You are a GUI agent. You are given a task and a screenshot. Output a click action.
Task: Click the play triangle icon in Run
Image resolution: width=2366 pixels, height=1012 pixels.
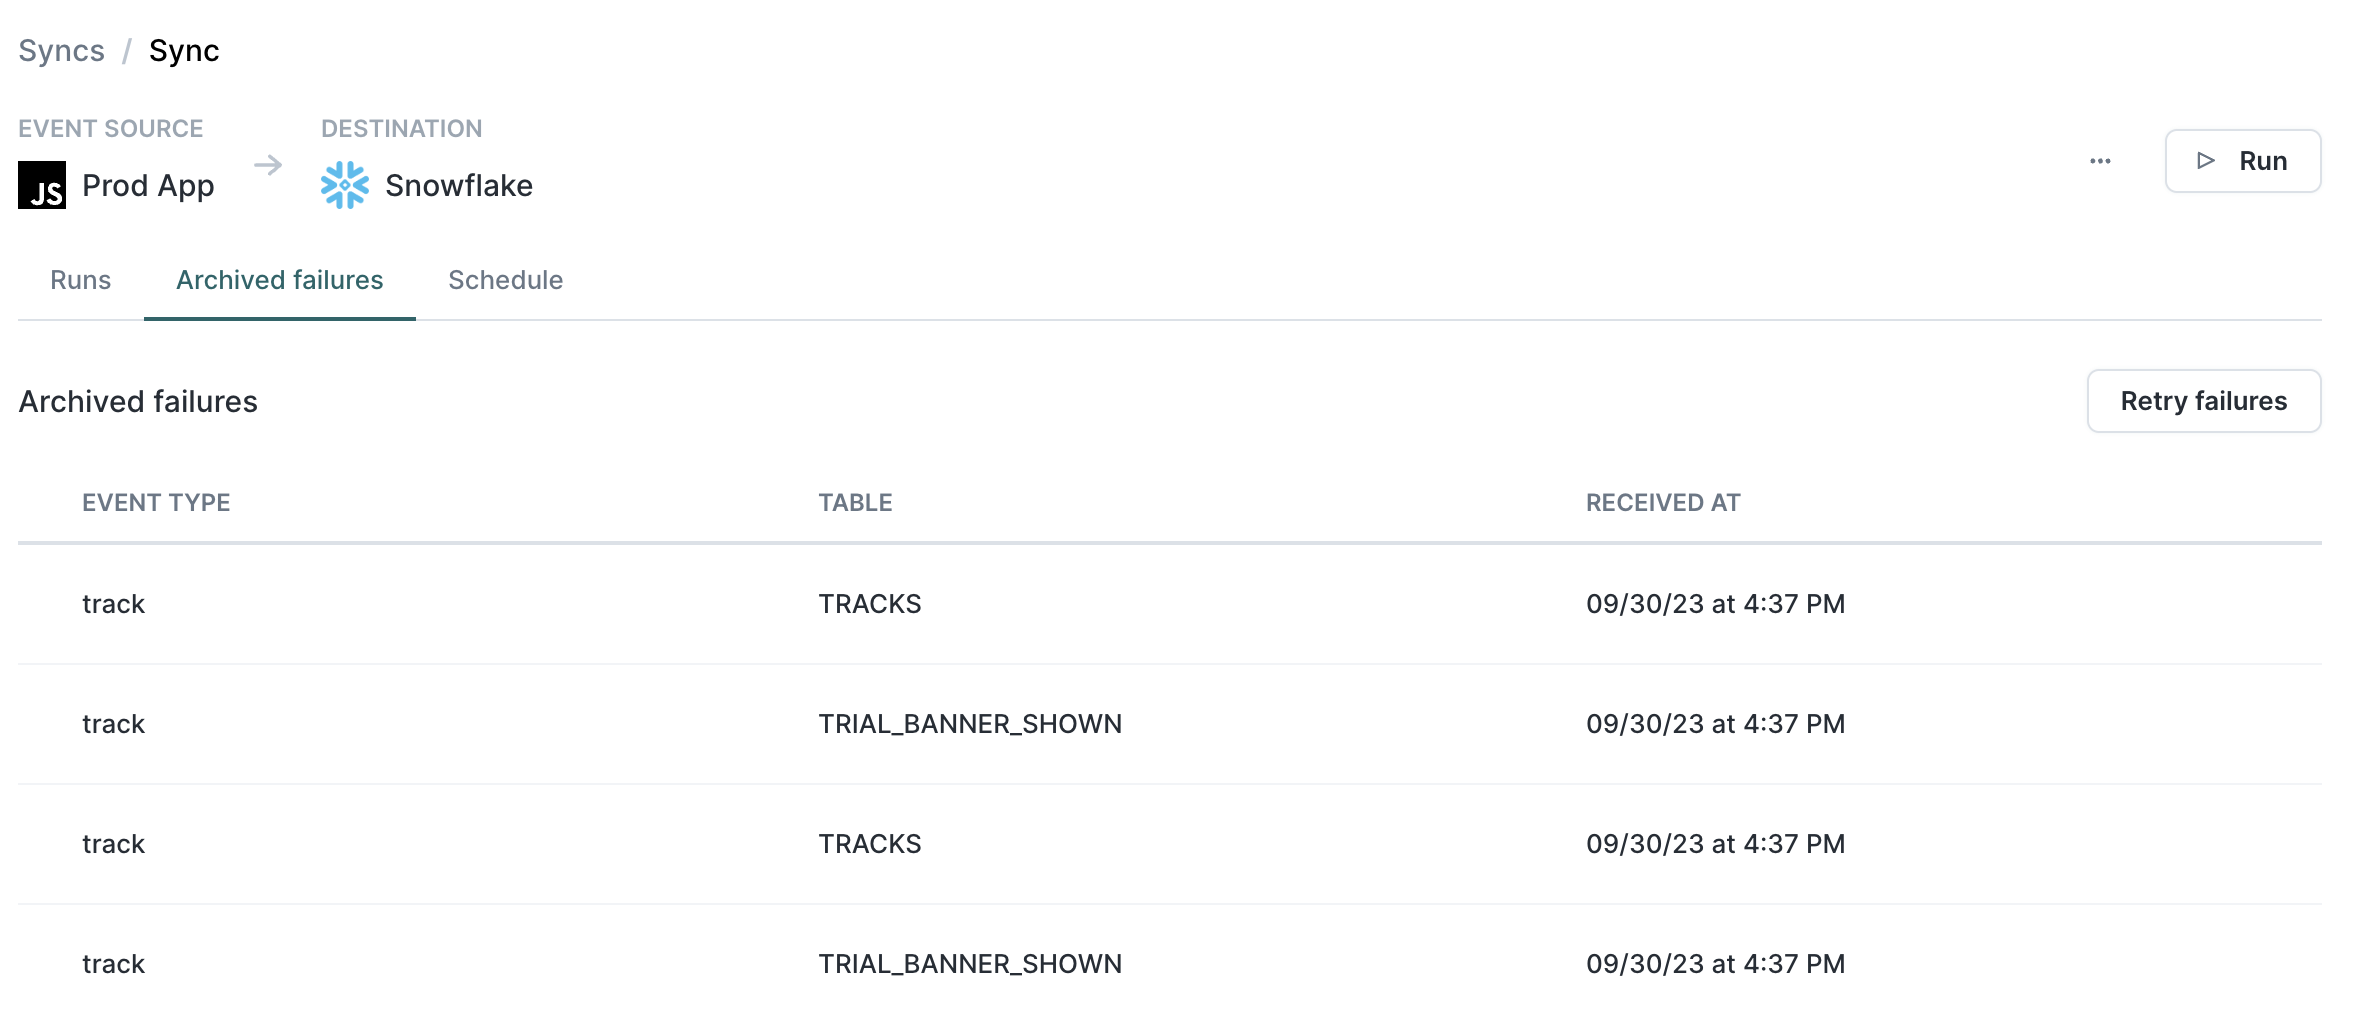pos(2206,161)
